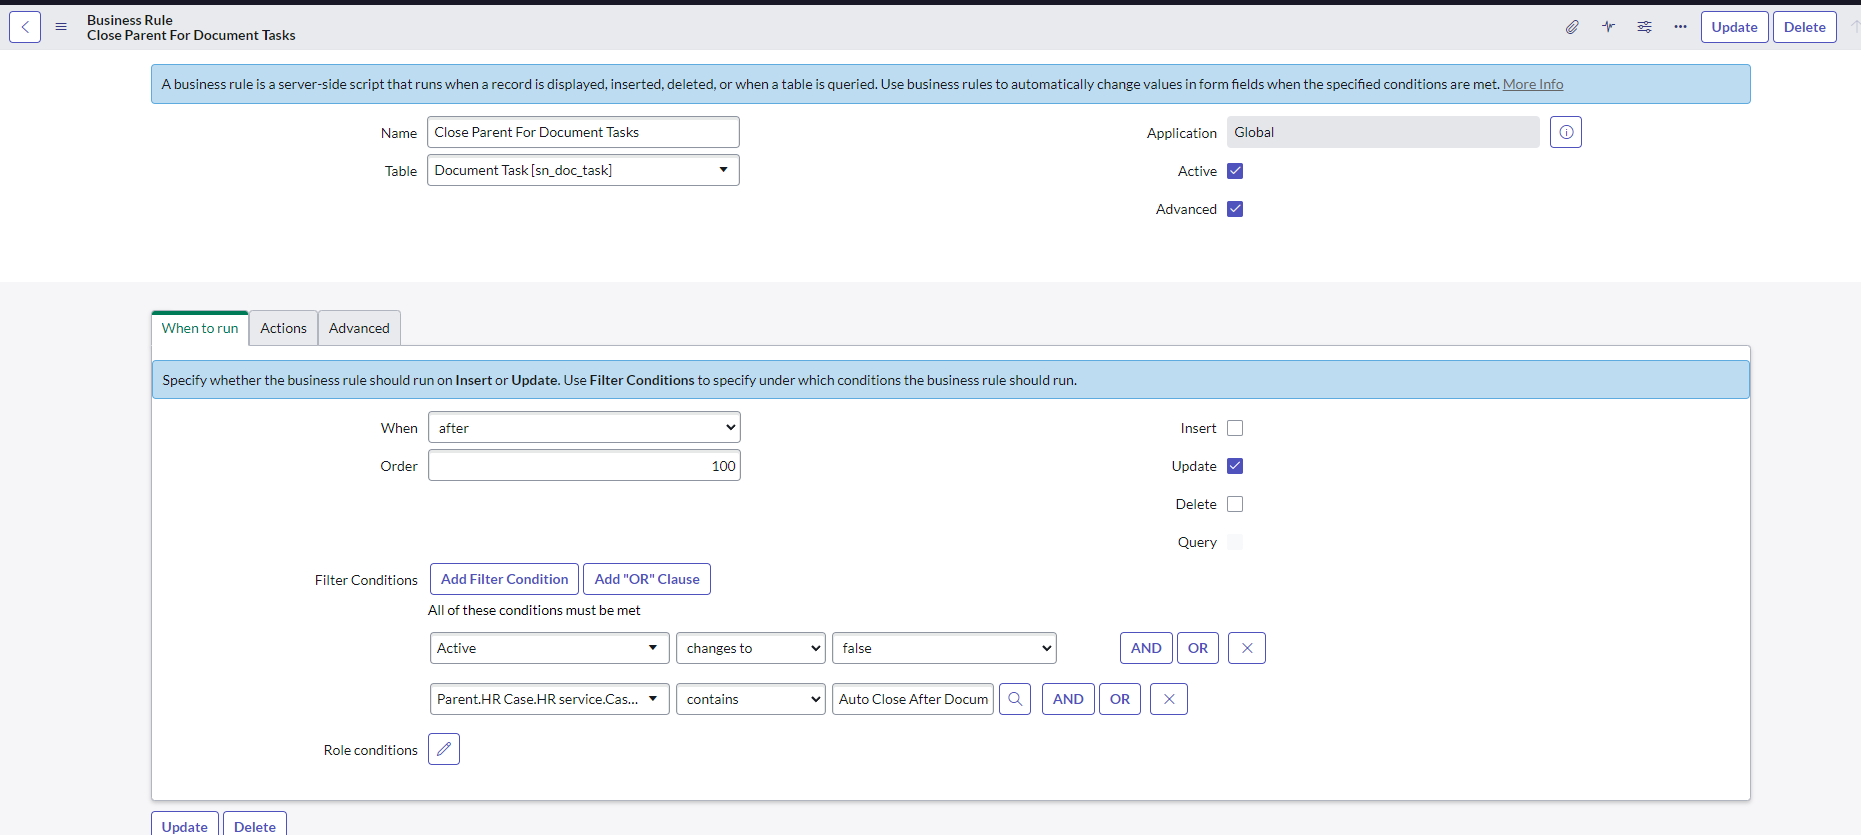Click OR on the Active condition row
The image size is (1861, 835).
1198,648
